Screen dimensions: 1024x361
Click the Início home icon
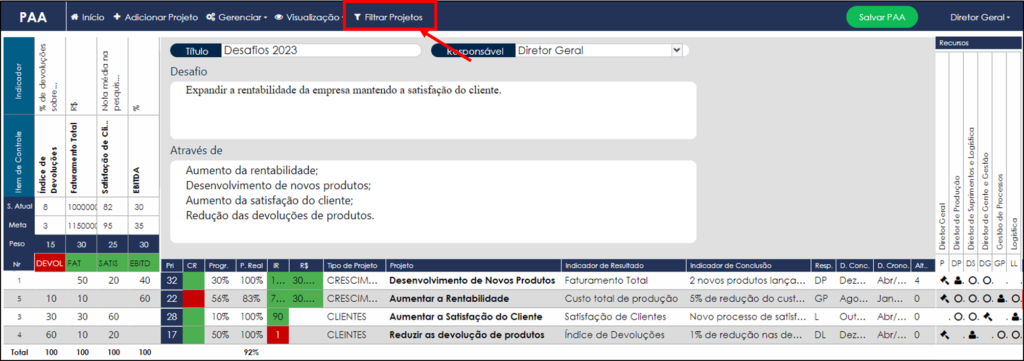tap(74, 18)
